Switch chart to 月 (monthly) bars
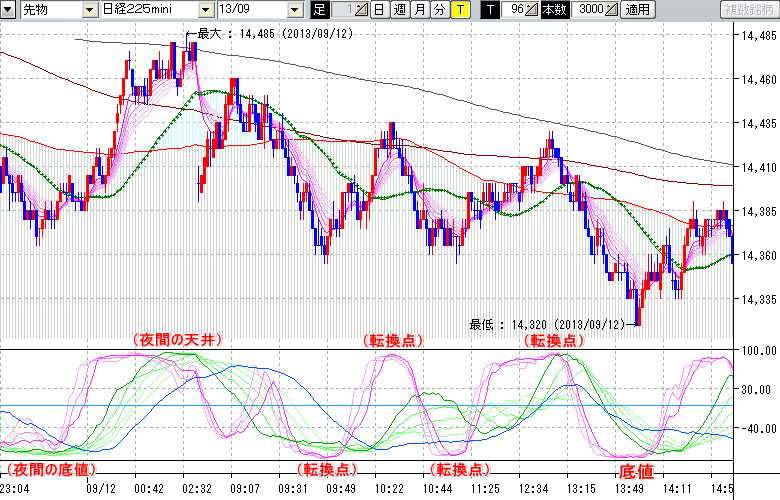This screenshot has width=780, height=500. [x=419, y=10]
